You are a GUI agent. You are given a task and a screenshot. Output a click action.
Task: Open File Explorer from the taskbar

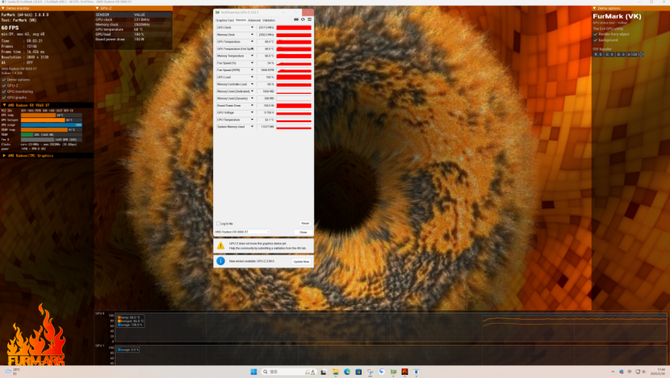click(335, 372)
